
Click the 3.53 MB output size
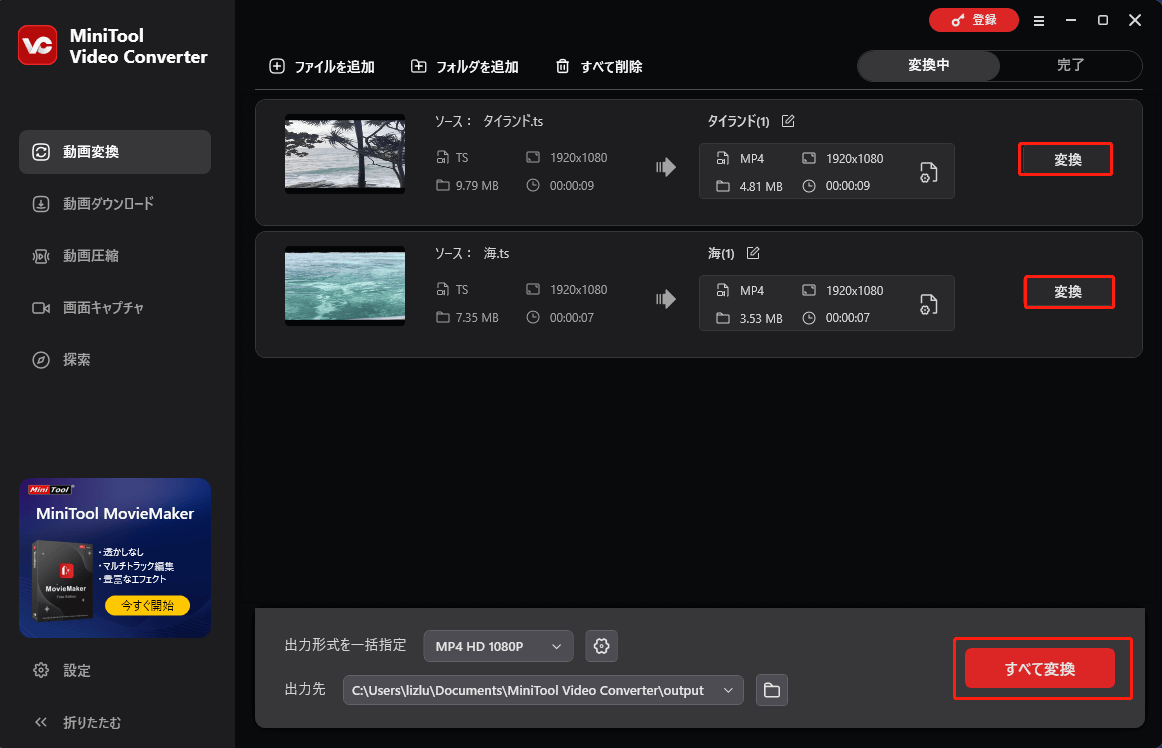[x=761, y=319]
